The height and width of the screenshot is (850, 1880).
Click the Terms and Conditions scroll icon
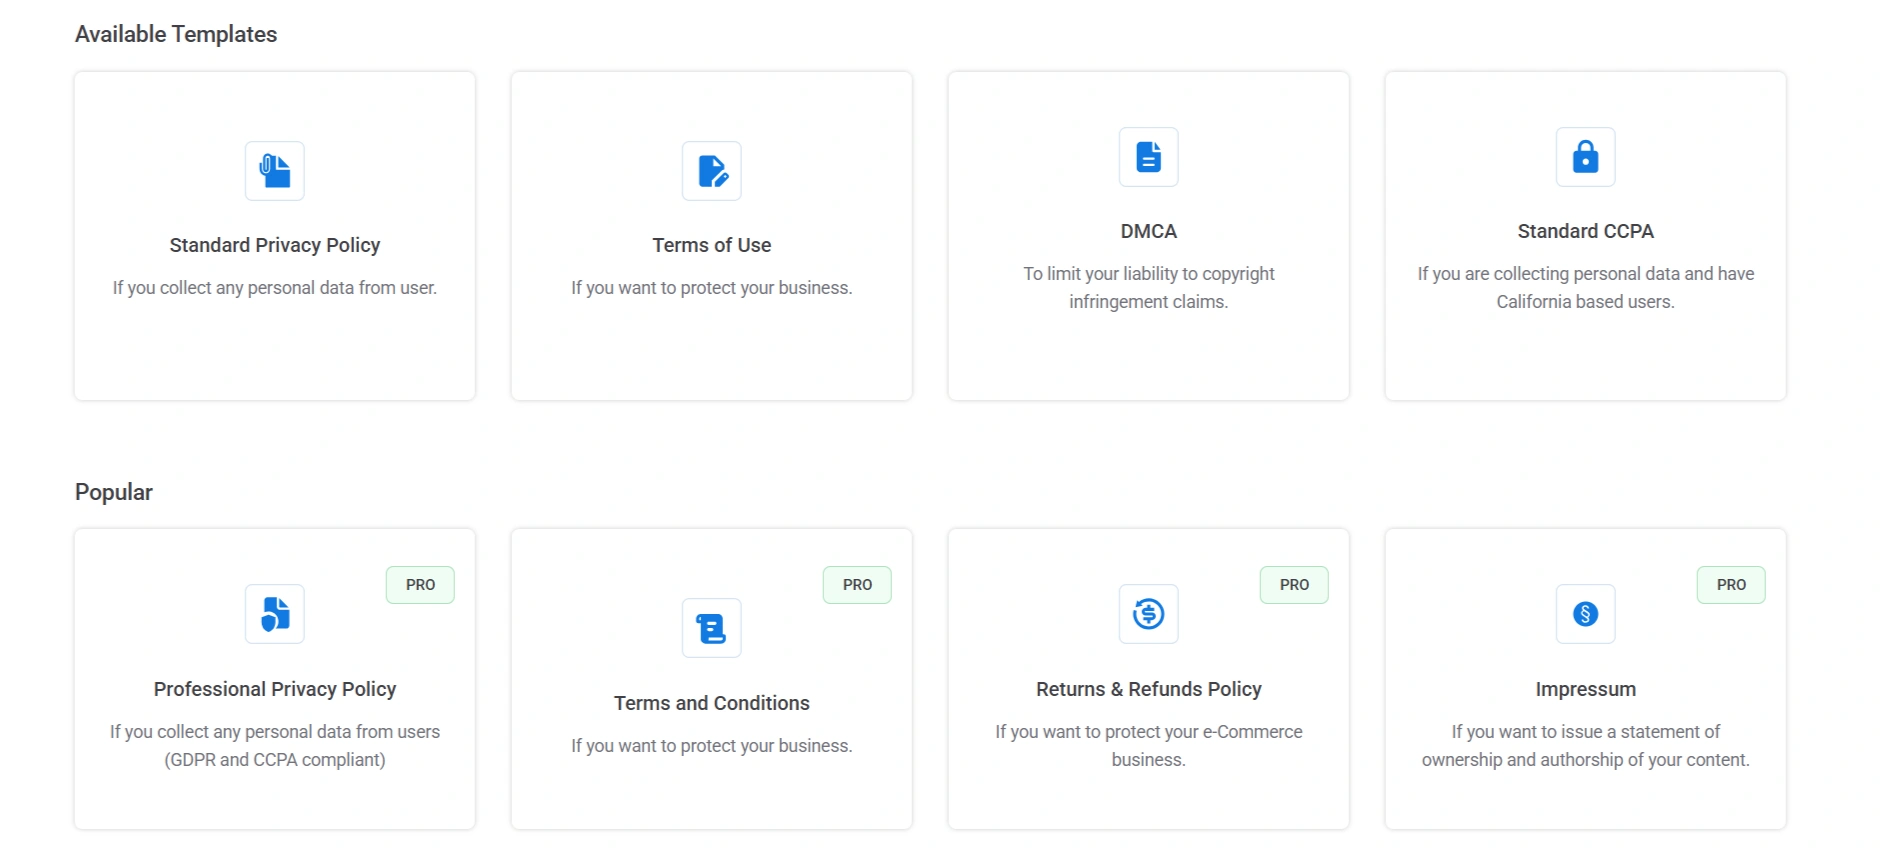tap(711, 628)
